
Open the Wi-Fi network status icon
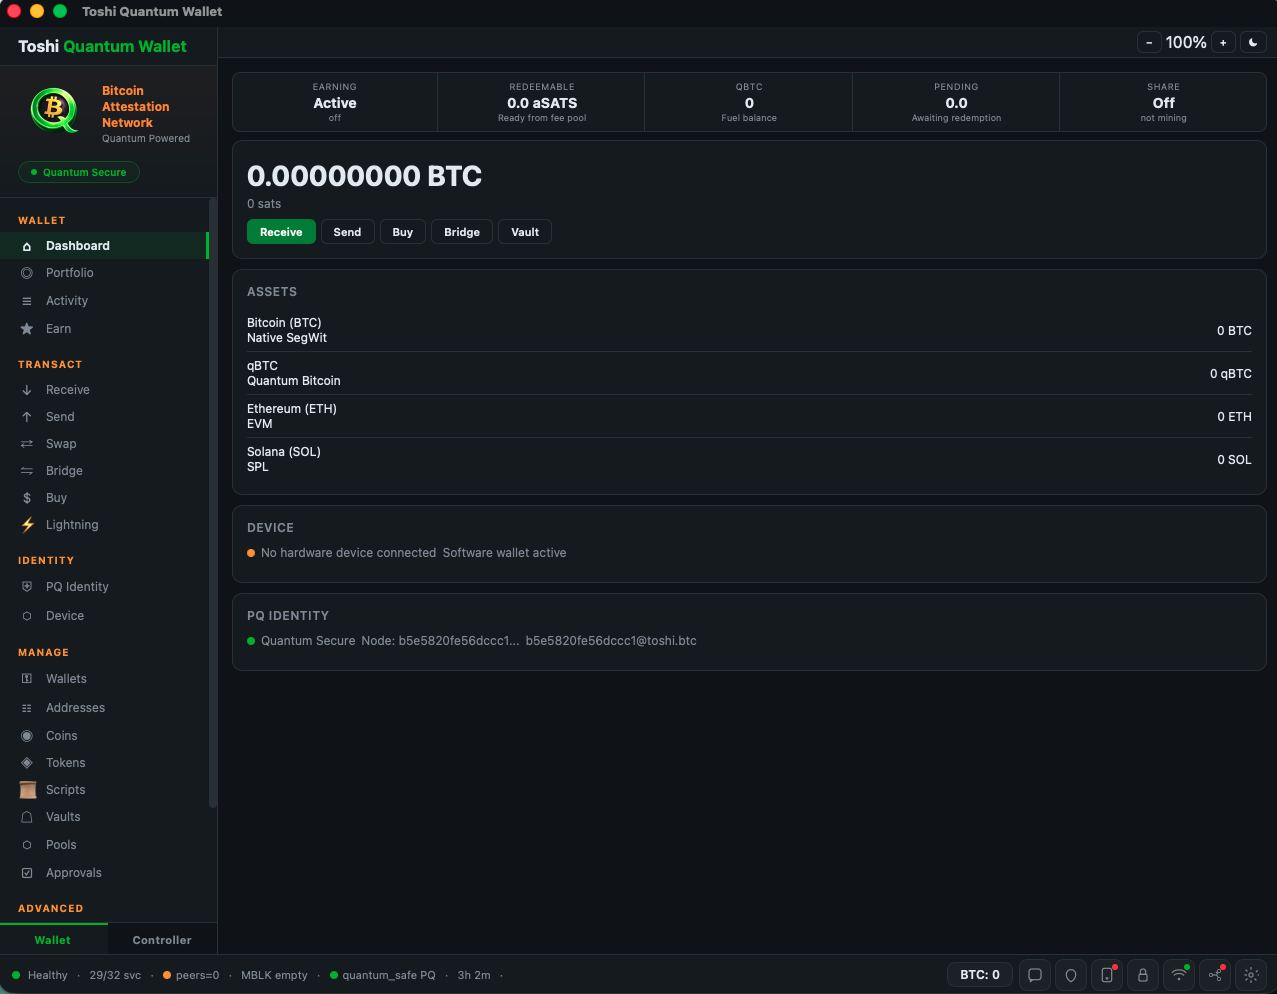point(1179,975)
